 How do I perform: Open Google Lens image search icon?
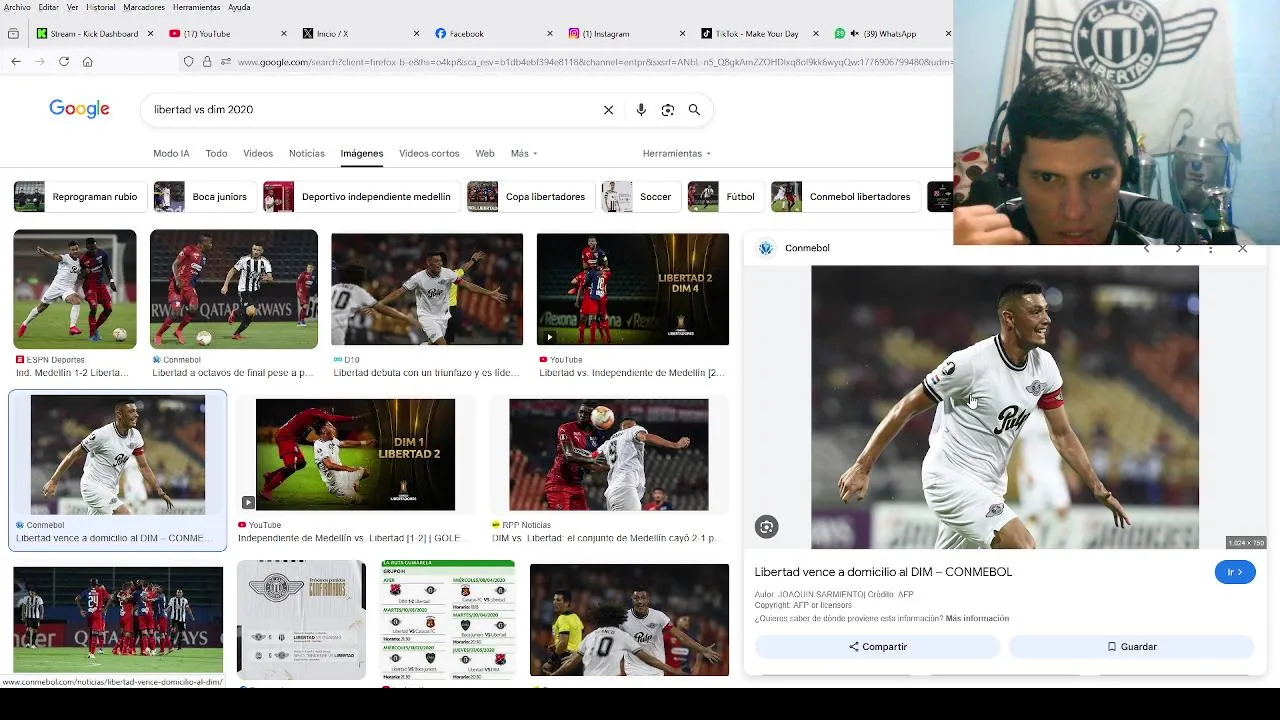pyautogui.click(x=668, y=110)
